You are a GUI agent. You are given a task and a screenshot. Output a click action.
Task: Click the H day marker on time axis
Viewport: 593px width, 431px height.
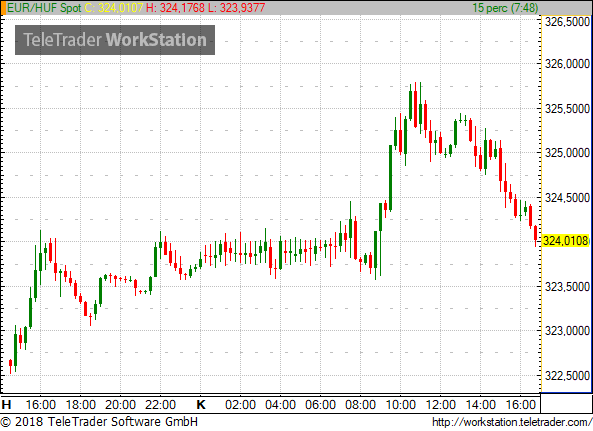(x=6, y=405)
